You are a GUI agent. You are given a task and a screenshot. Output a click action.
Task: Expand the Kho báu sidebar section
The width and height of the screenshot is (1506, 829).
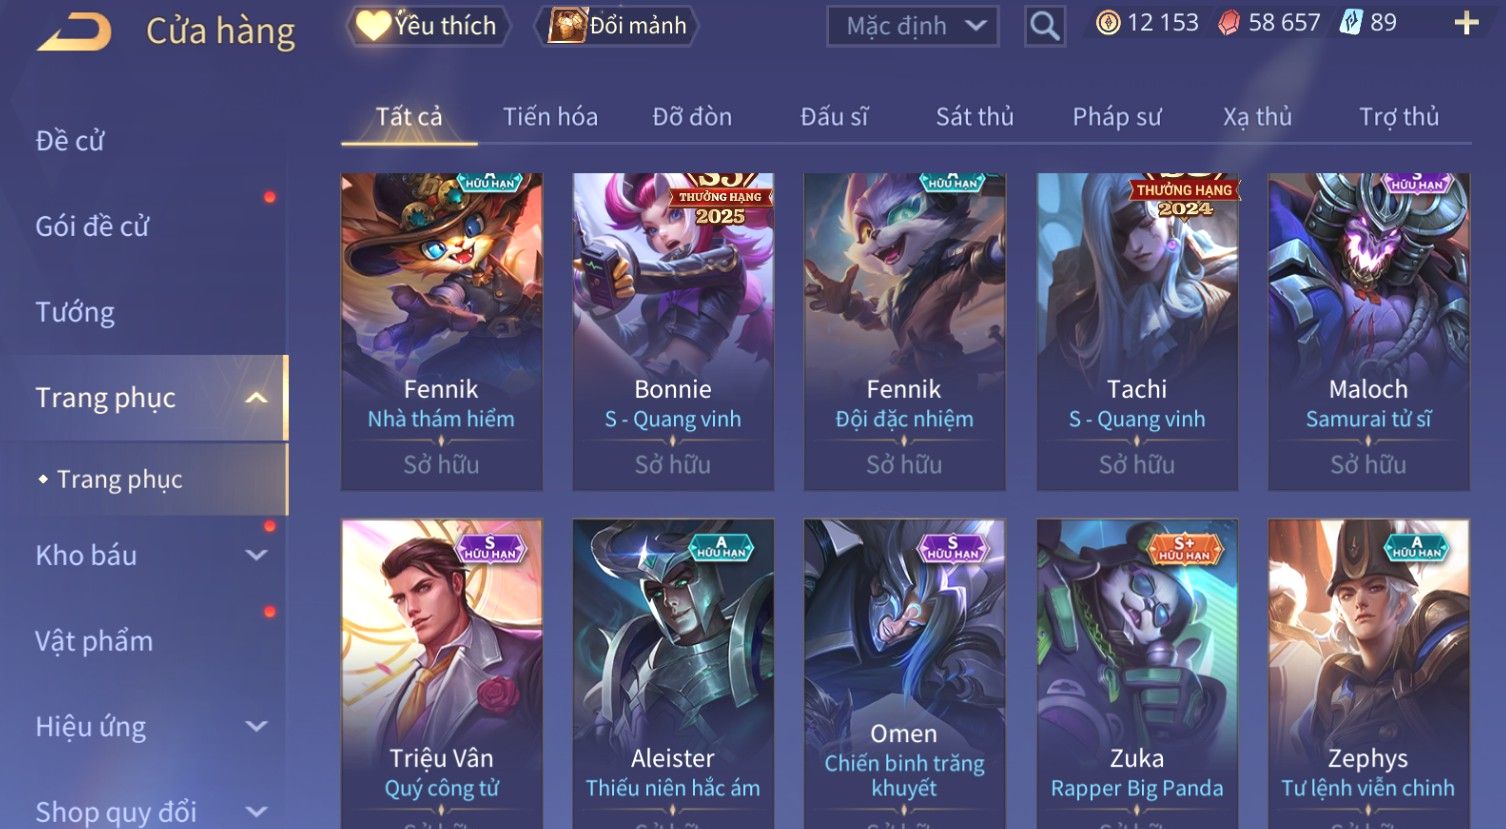[x=256, y=555]
